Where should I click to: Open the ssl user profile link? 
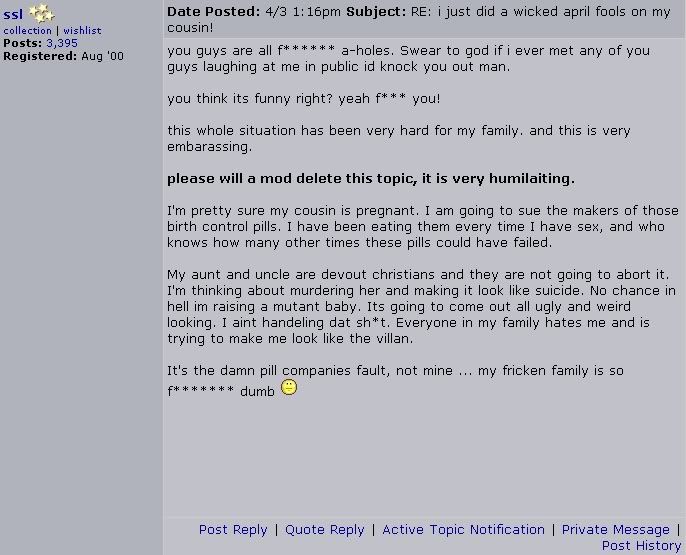pos(13,14)
